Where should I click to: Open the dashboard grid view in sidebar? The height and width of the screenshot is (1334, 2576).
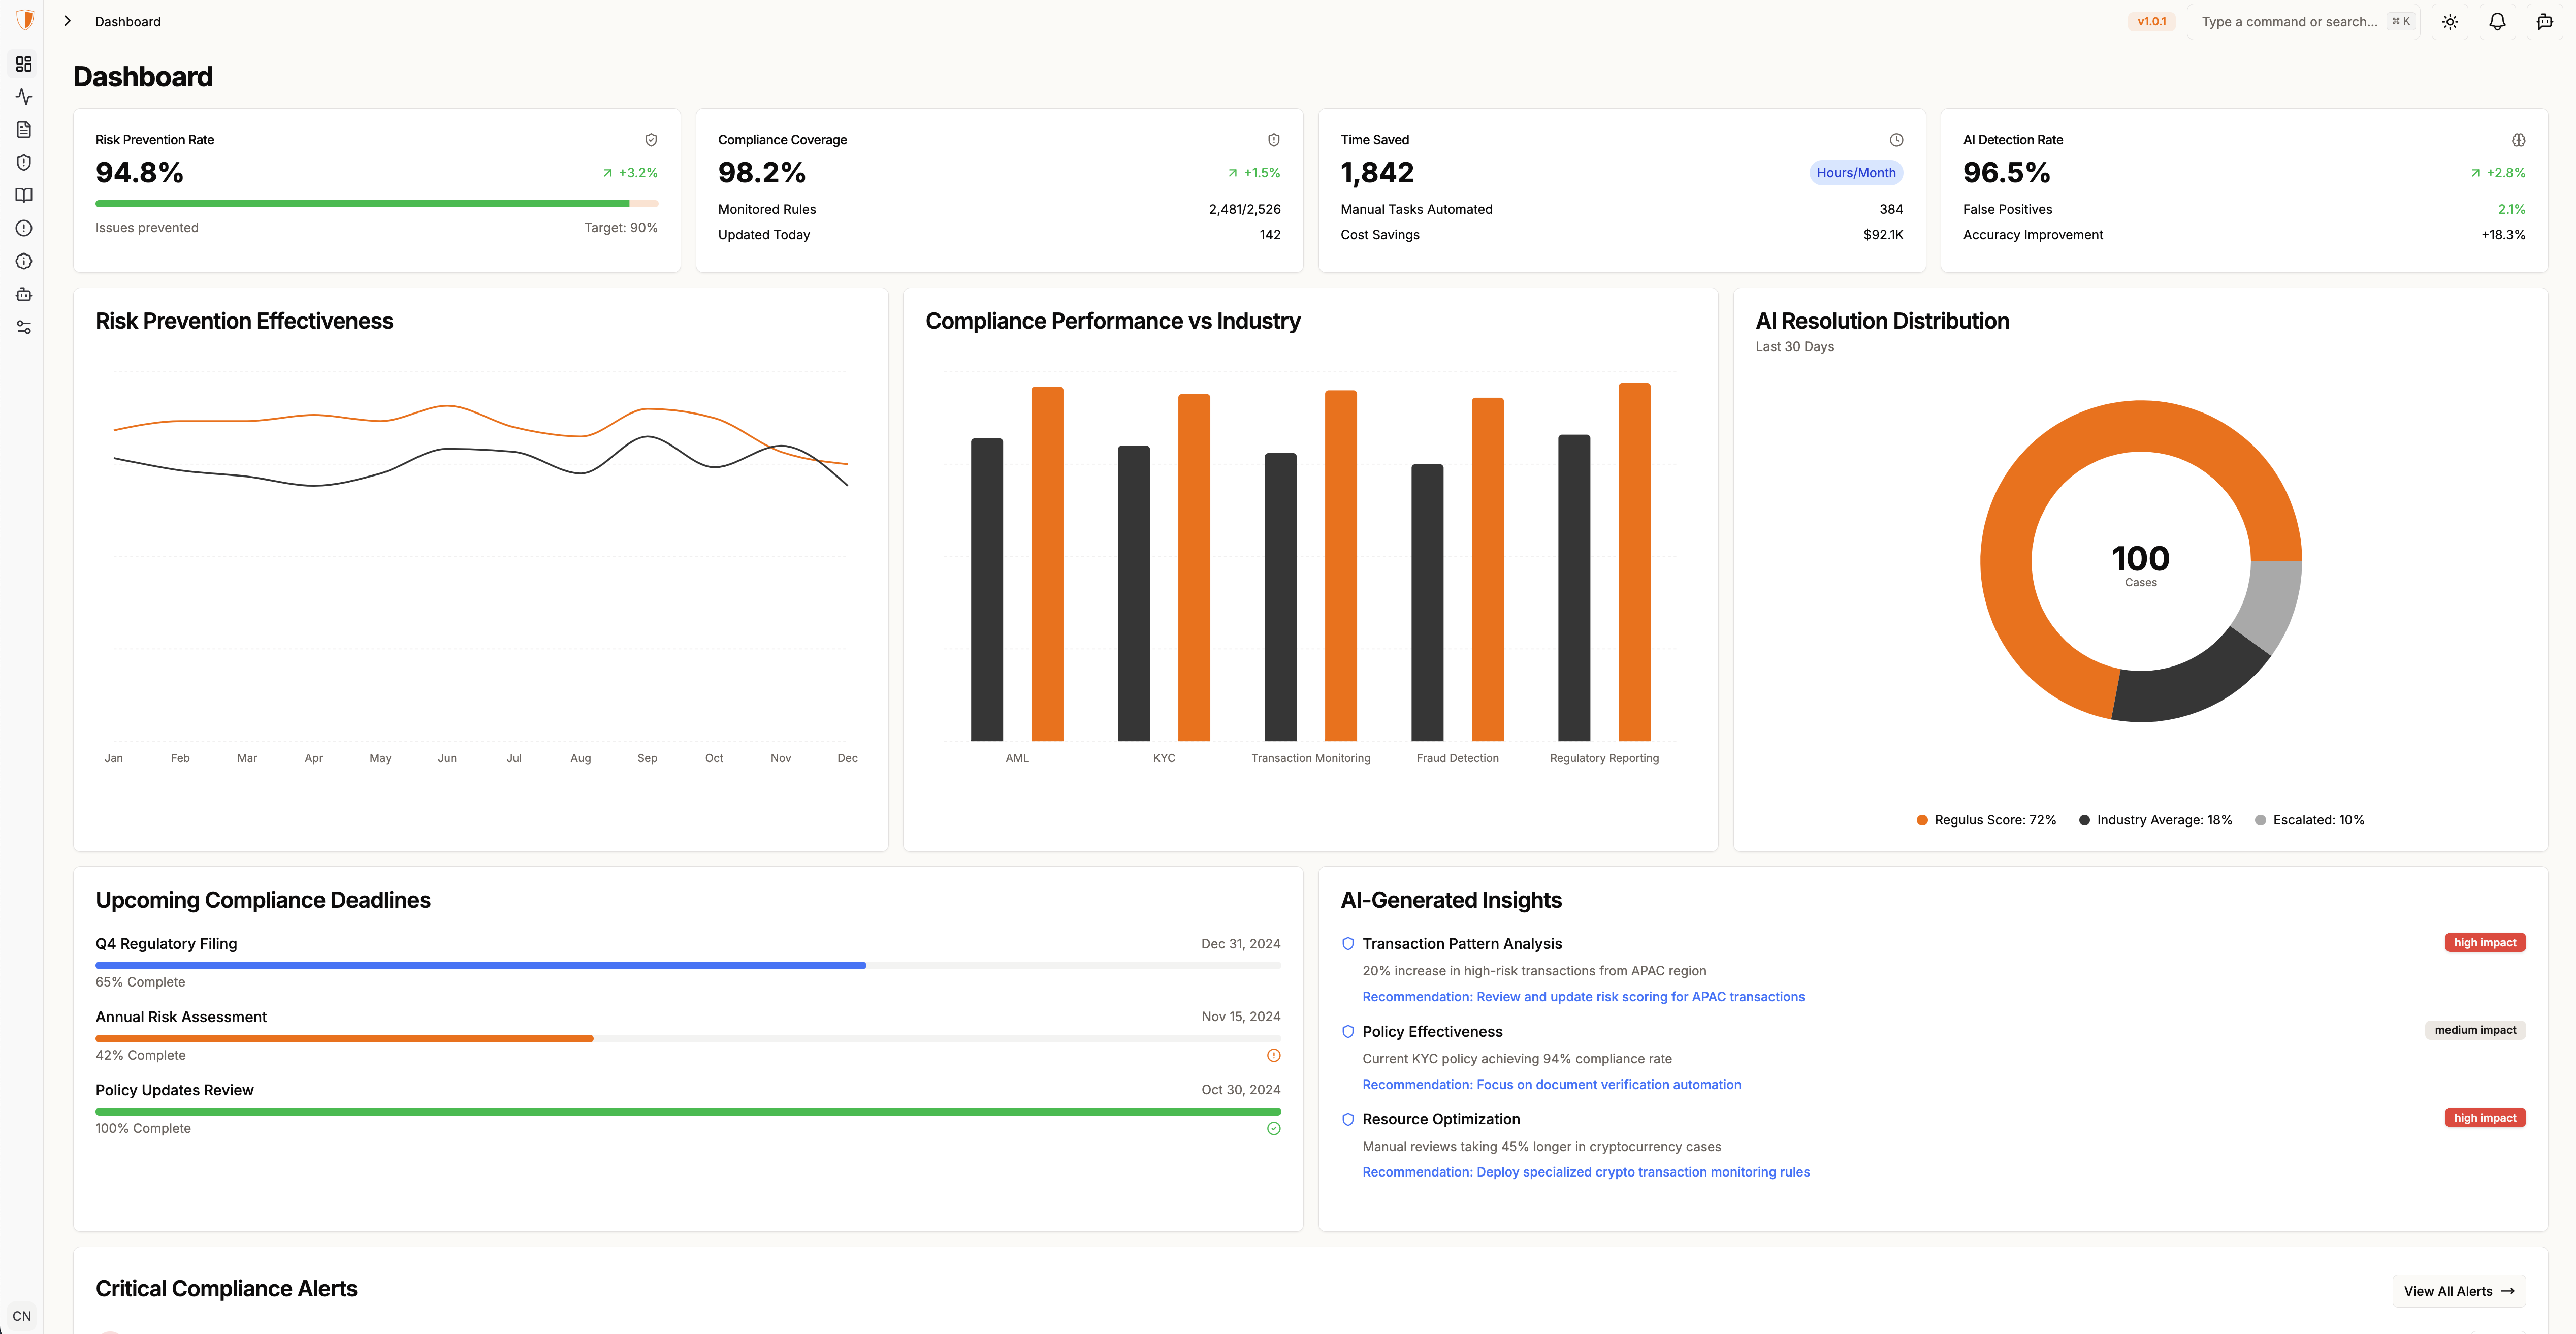click(23, 64)
